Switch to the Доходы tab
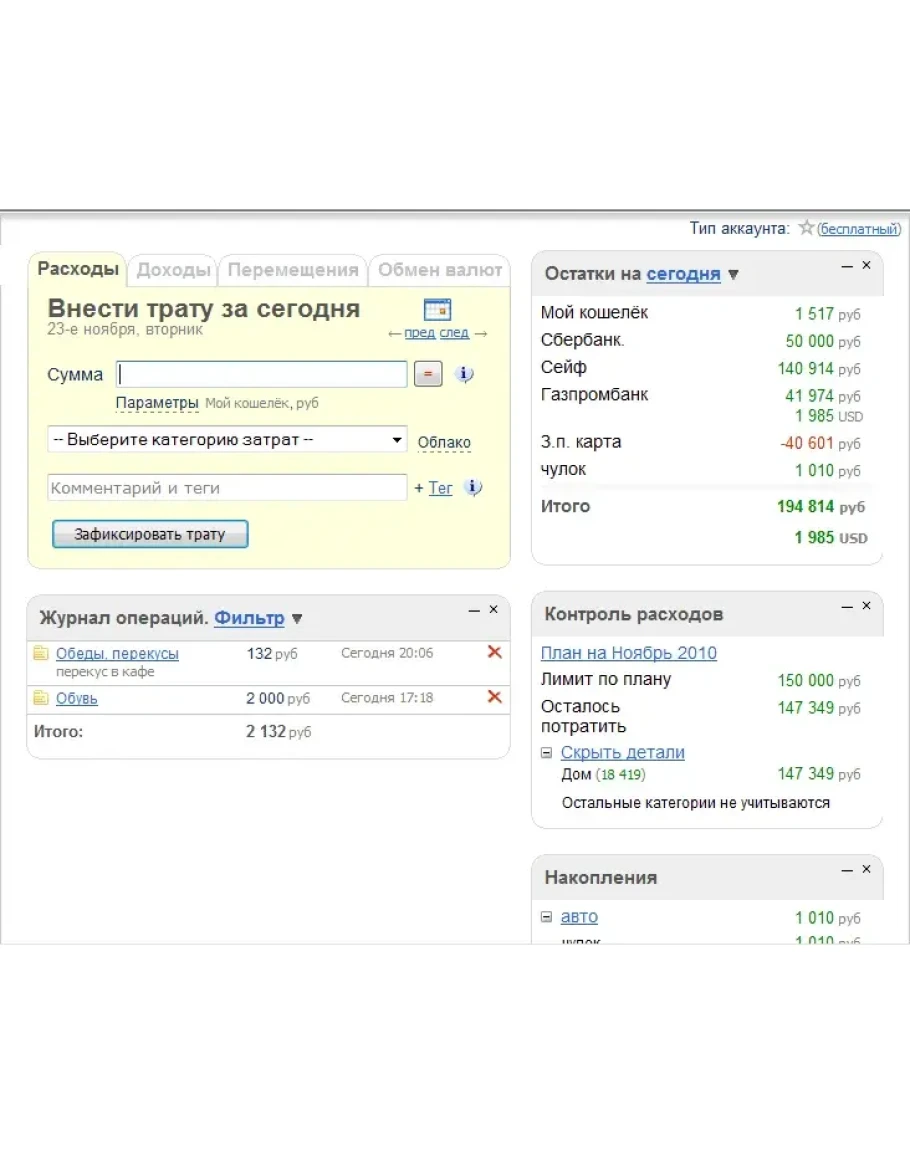The width and height of the screenshot is (910, 1155). (x=173, y=270)
